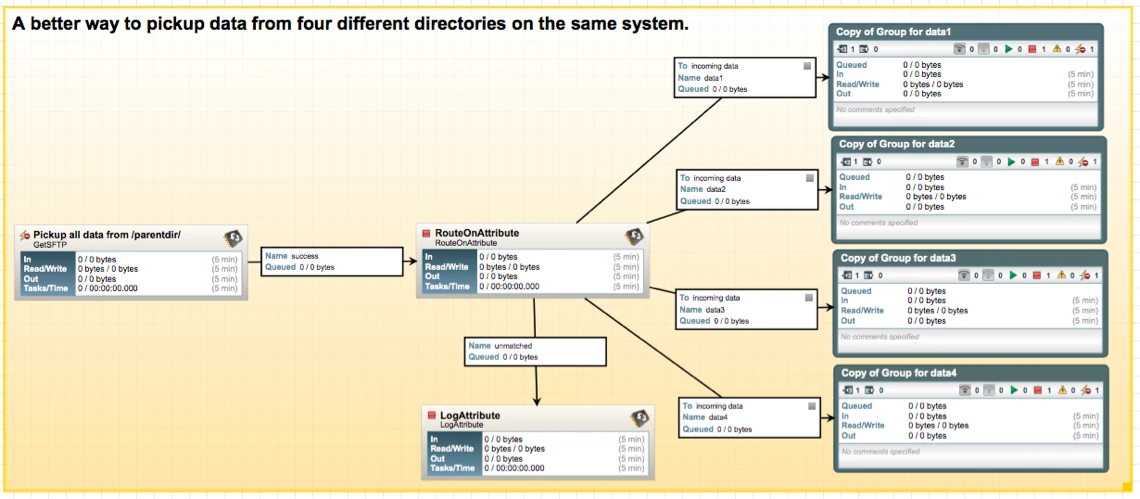Click the bold LogAttribute processor name
This screenshot has height=499, width=1140.
[x=470, y=415]
